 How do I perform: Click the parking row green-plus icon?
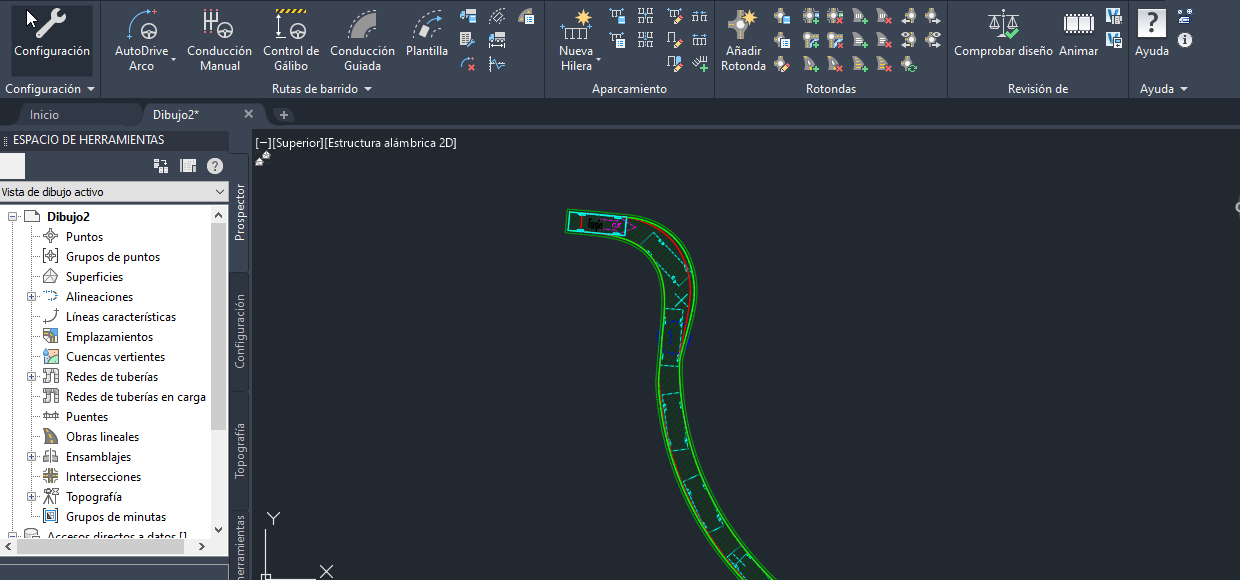[x=700, y=63]
